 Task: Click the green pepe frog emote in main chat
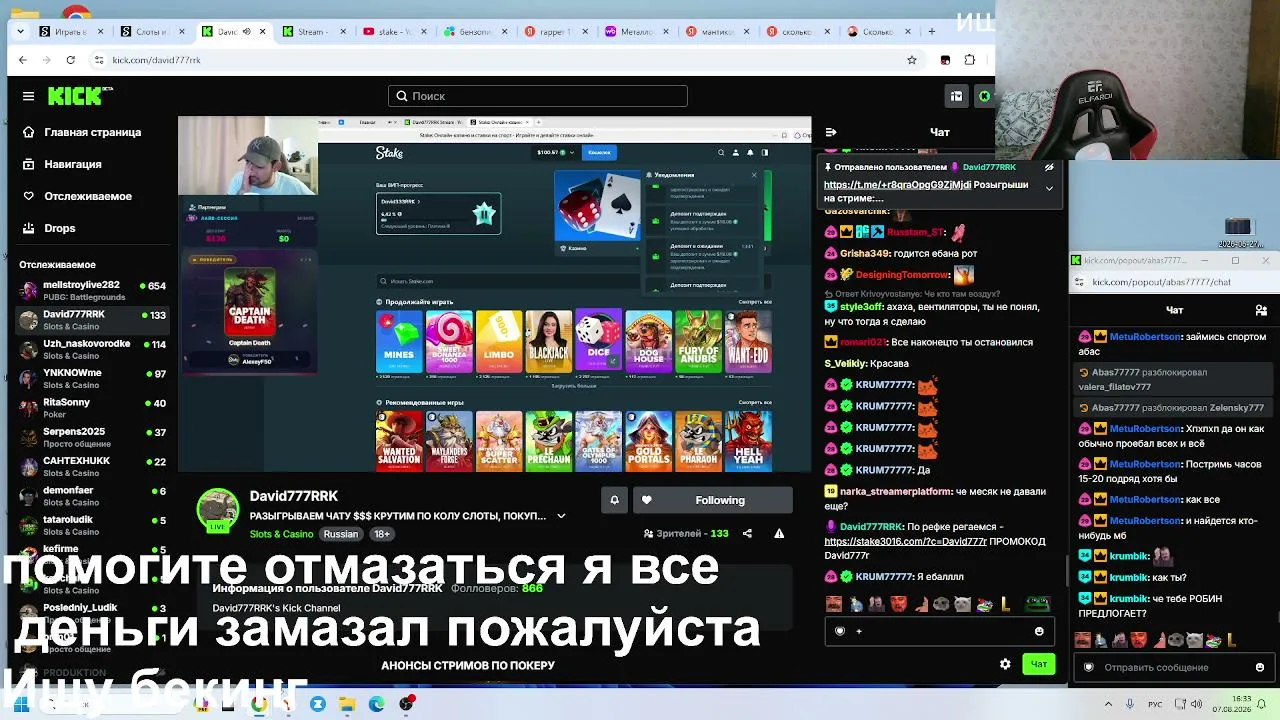click(1040, 604)
